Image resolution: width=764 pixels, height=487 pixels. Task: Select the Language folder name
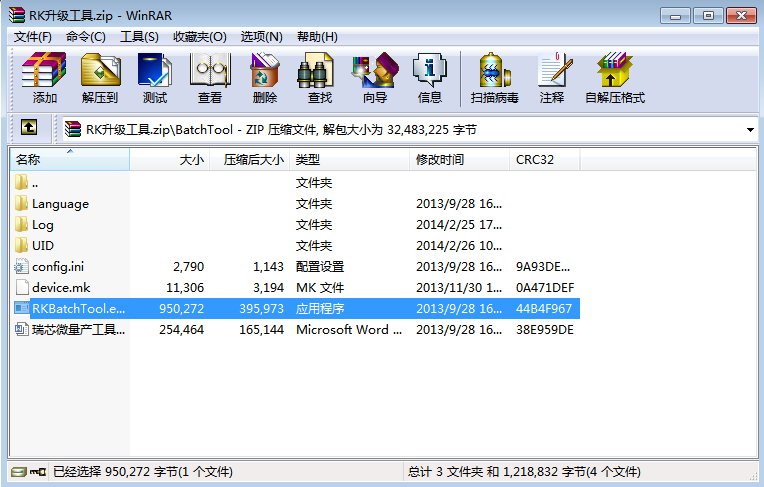click(60, 204)
